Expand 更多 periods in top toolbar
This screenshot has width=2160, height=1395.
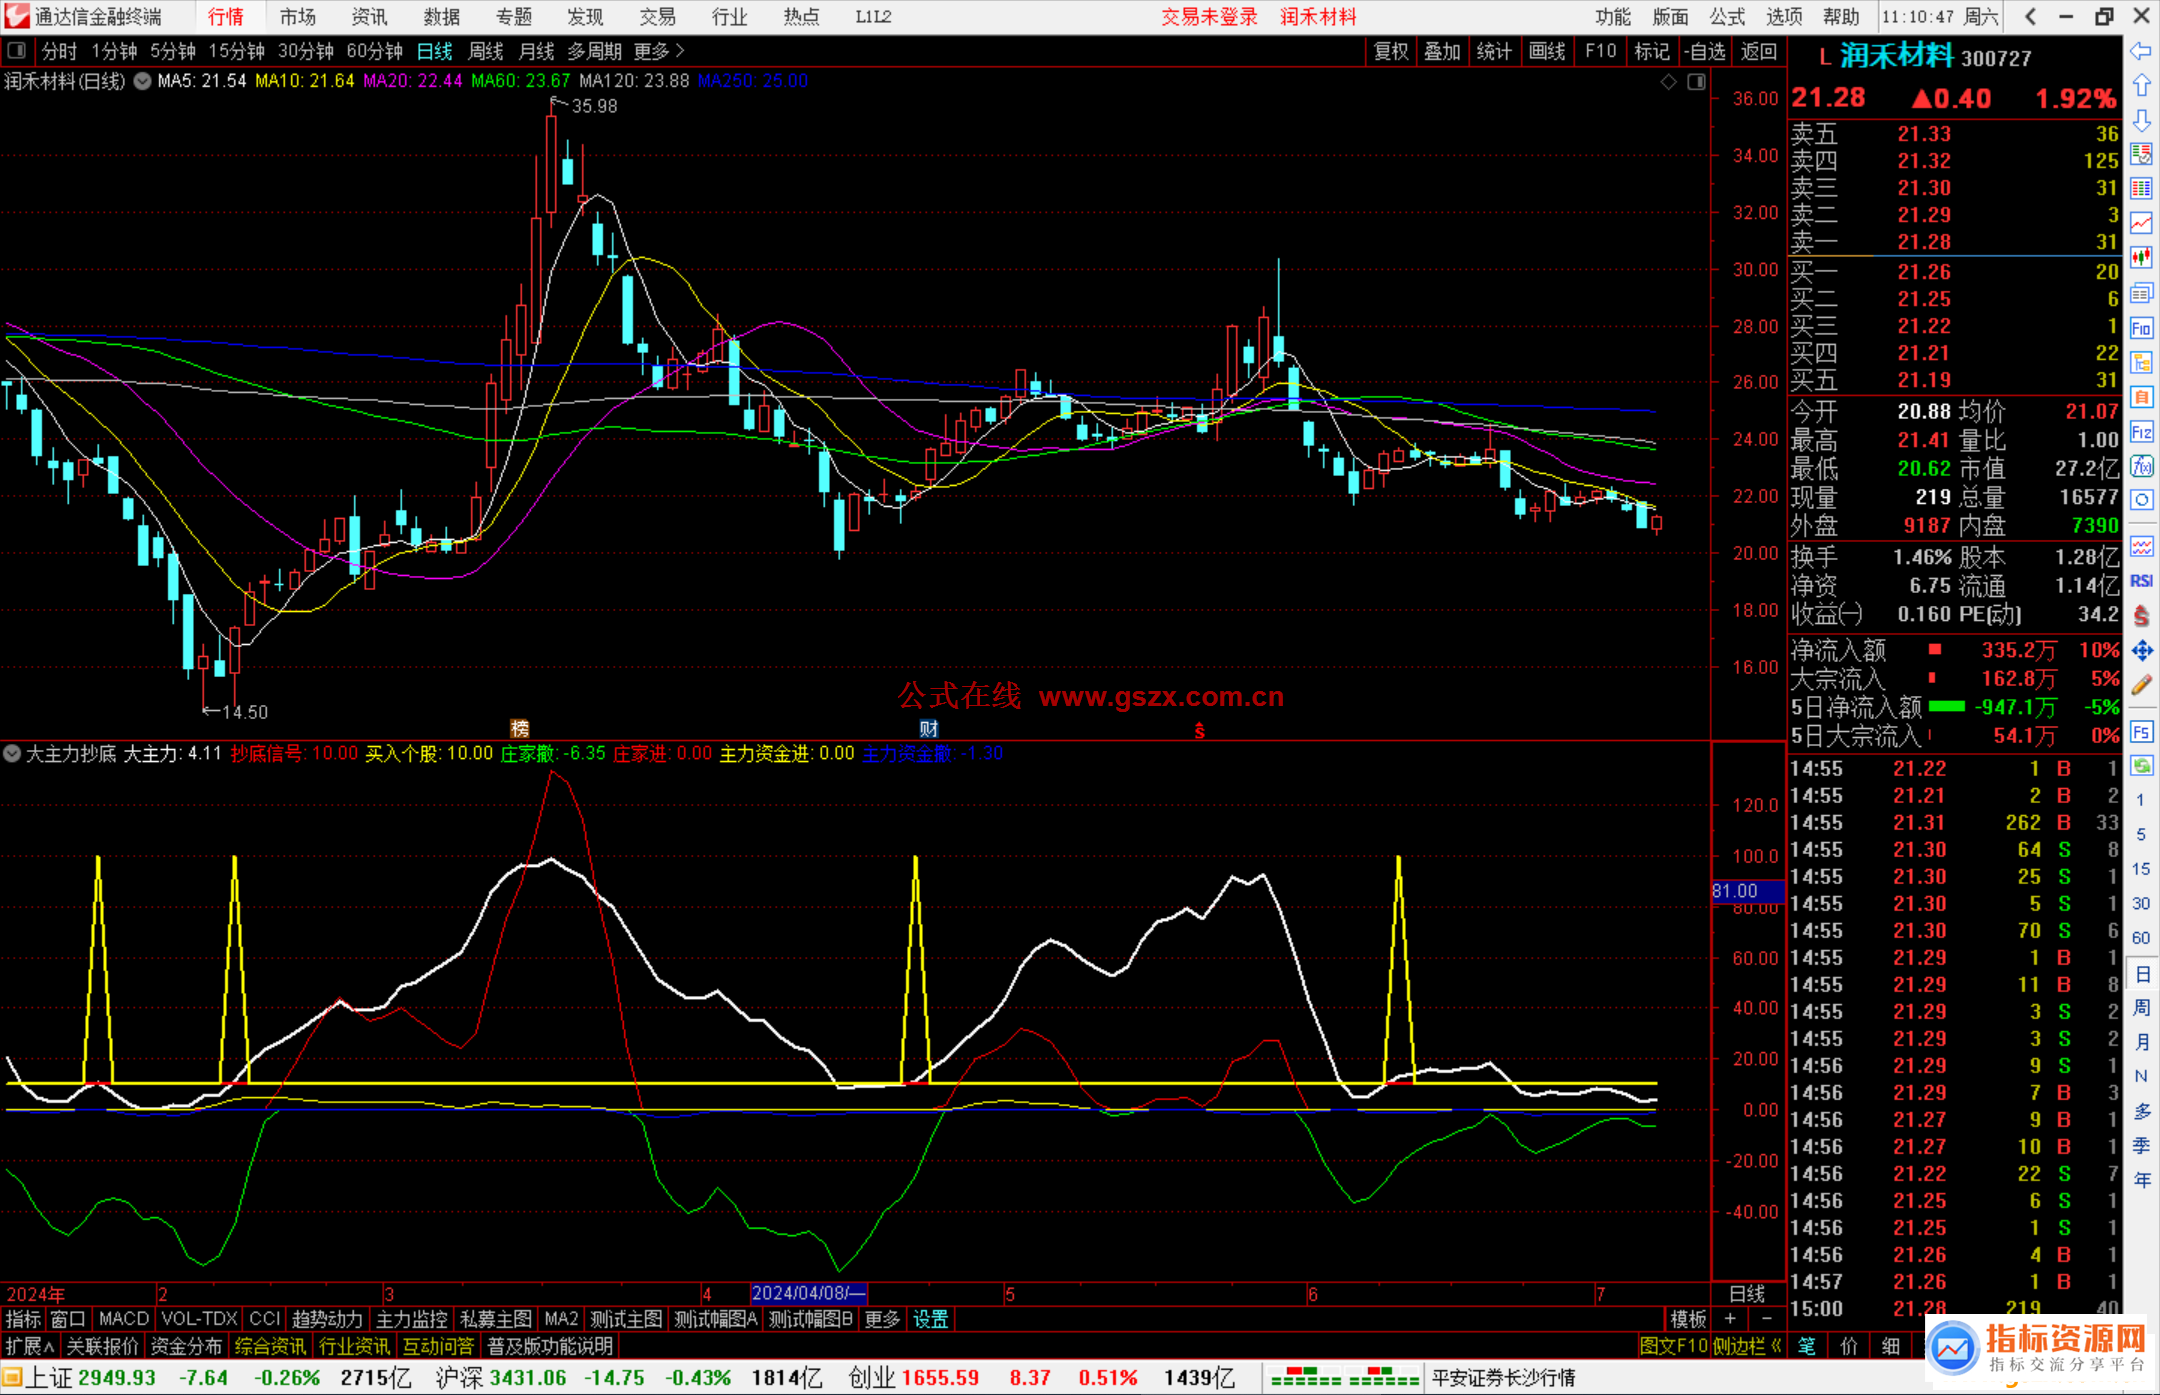[x=659, y=51]
